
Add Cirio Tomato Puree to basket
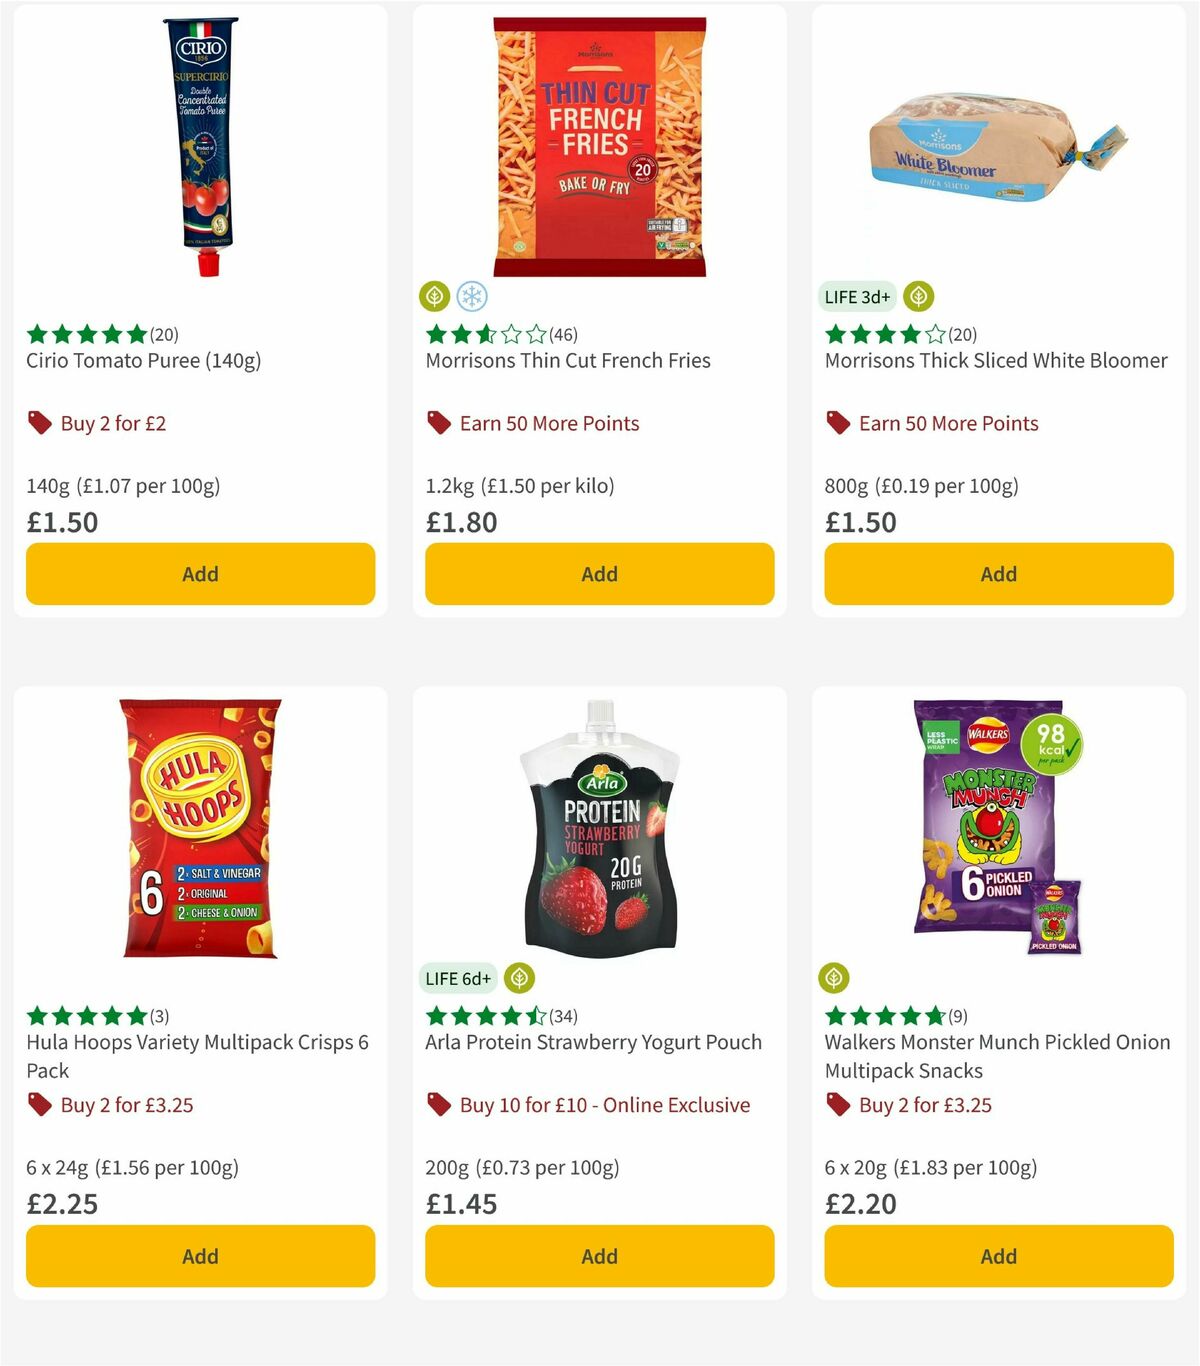(200, 574)
